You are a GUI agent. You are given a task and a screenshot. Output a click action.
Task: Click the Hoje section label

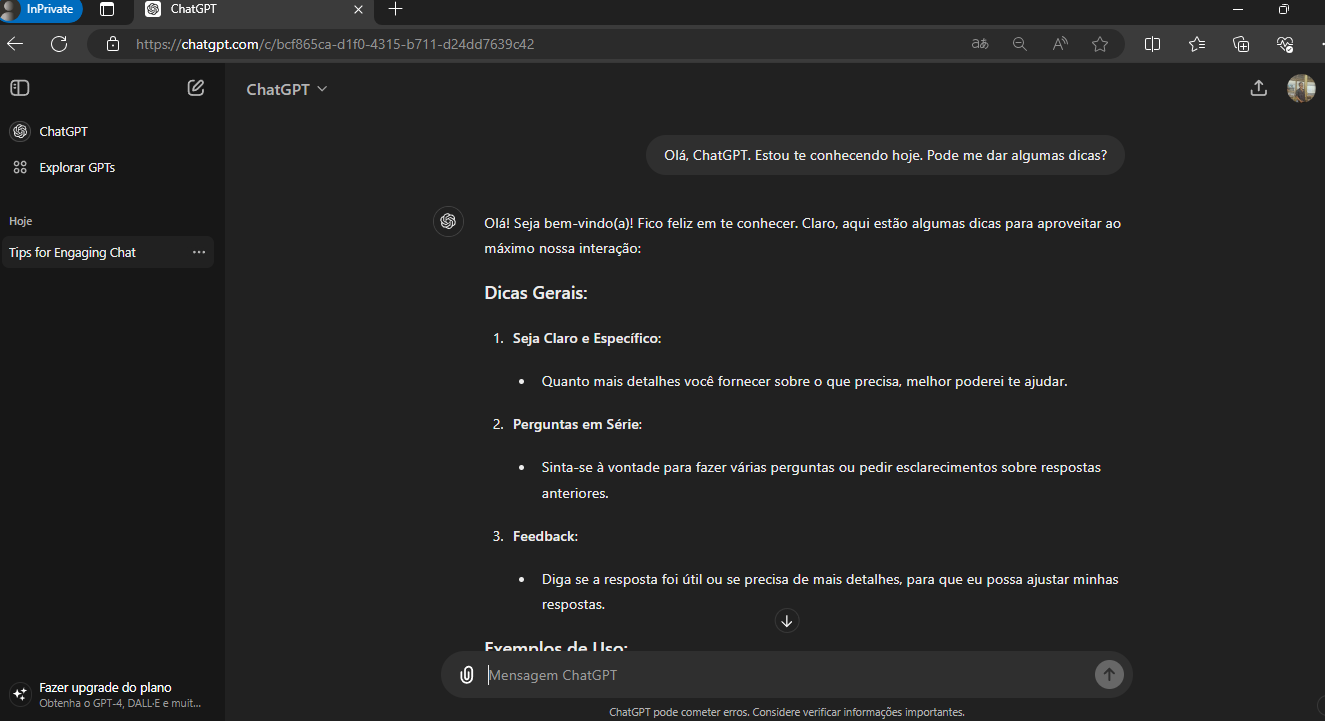coord(21,221)
